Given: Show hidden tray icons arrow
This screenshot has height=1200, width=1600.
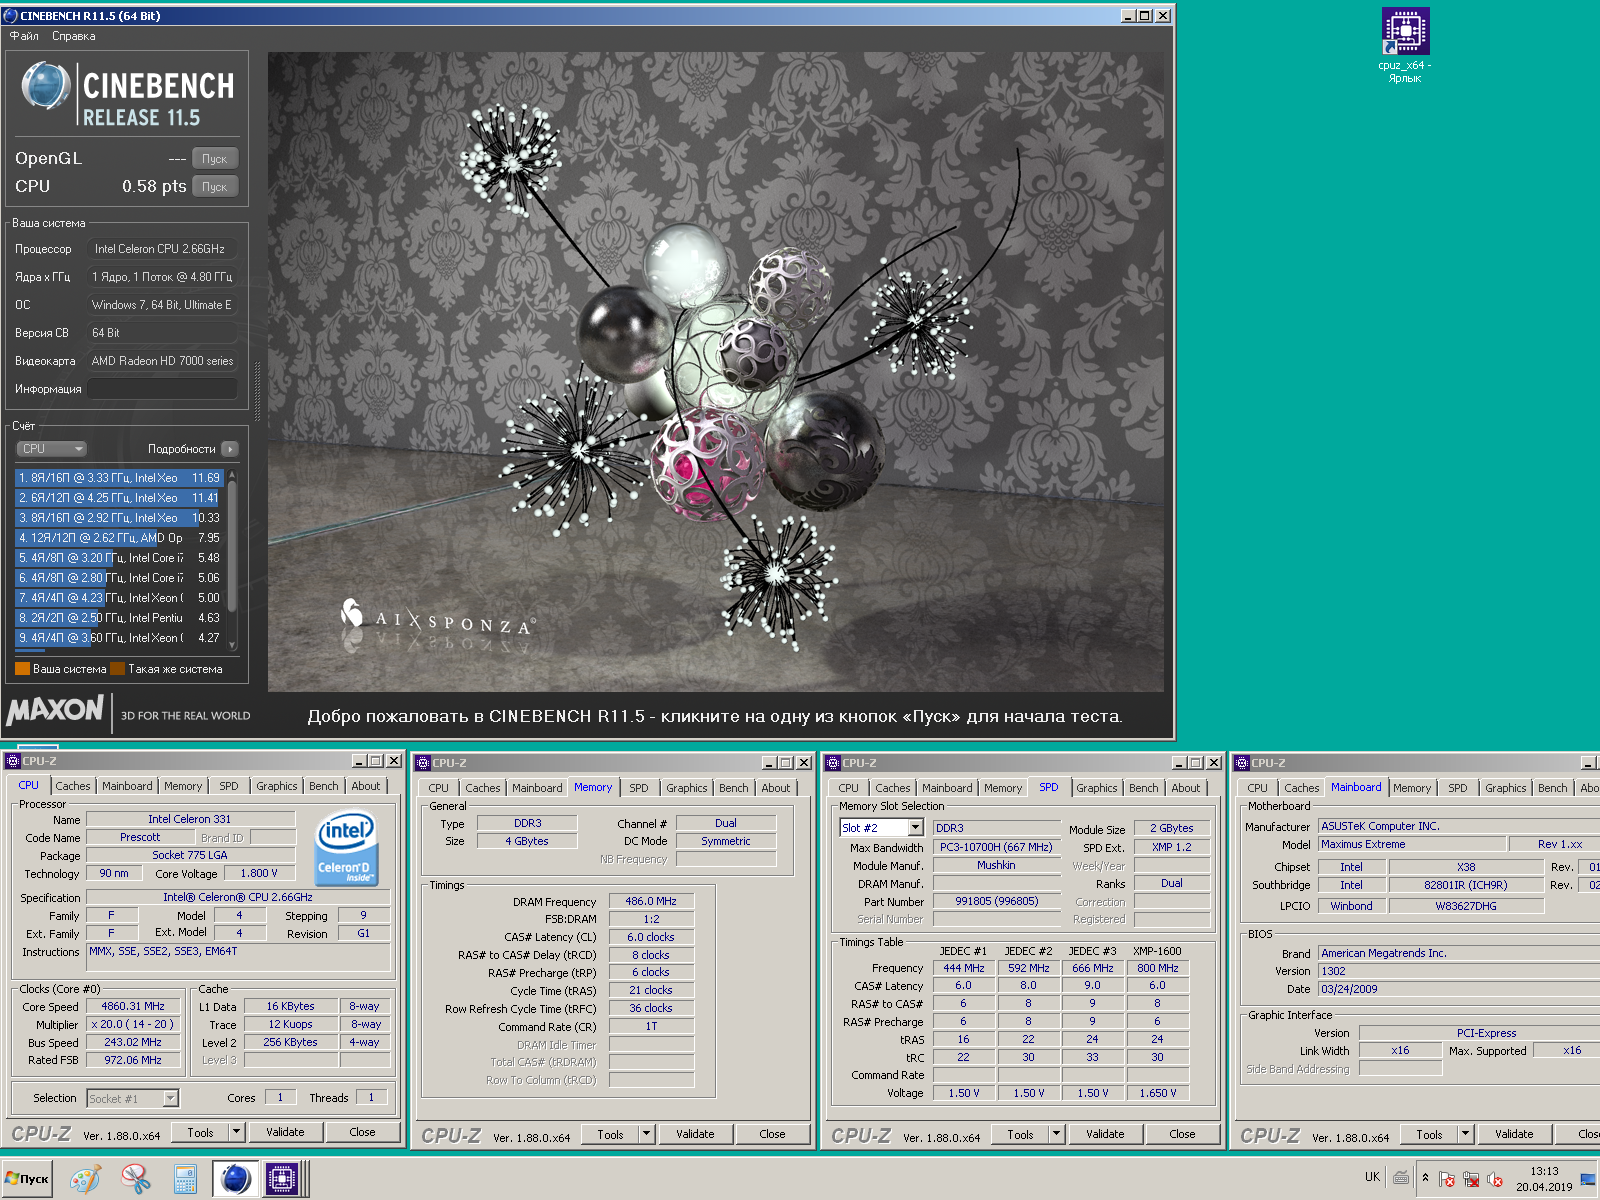Looking at the screenshot, I should click(x=1425, y=1178).
